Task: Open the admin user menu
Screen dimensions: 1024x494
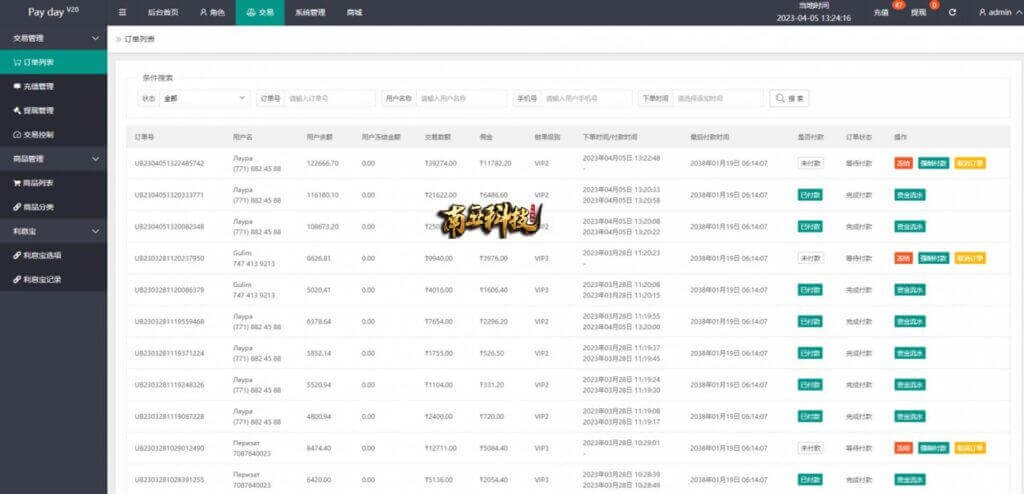Action: (x=993, y=12)
